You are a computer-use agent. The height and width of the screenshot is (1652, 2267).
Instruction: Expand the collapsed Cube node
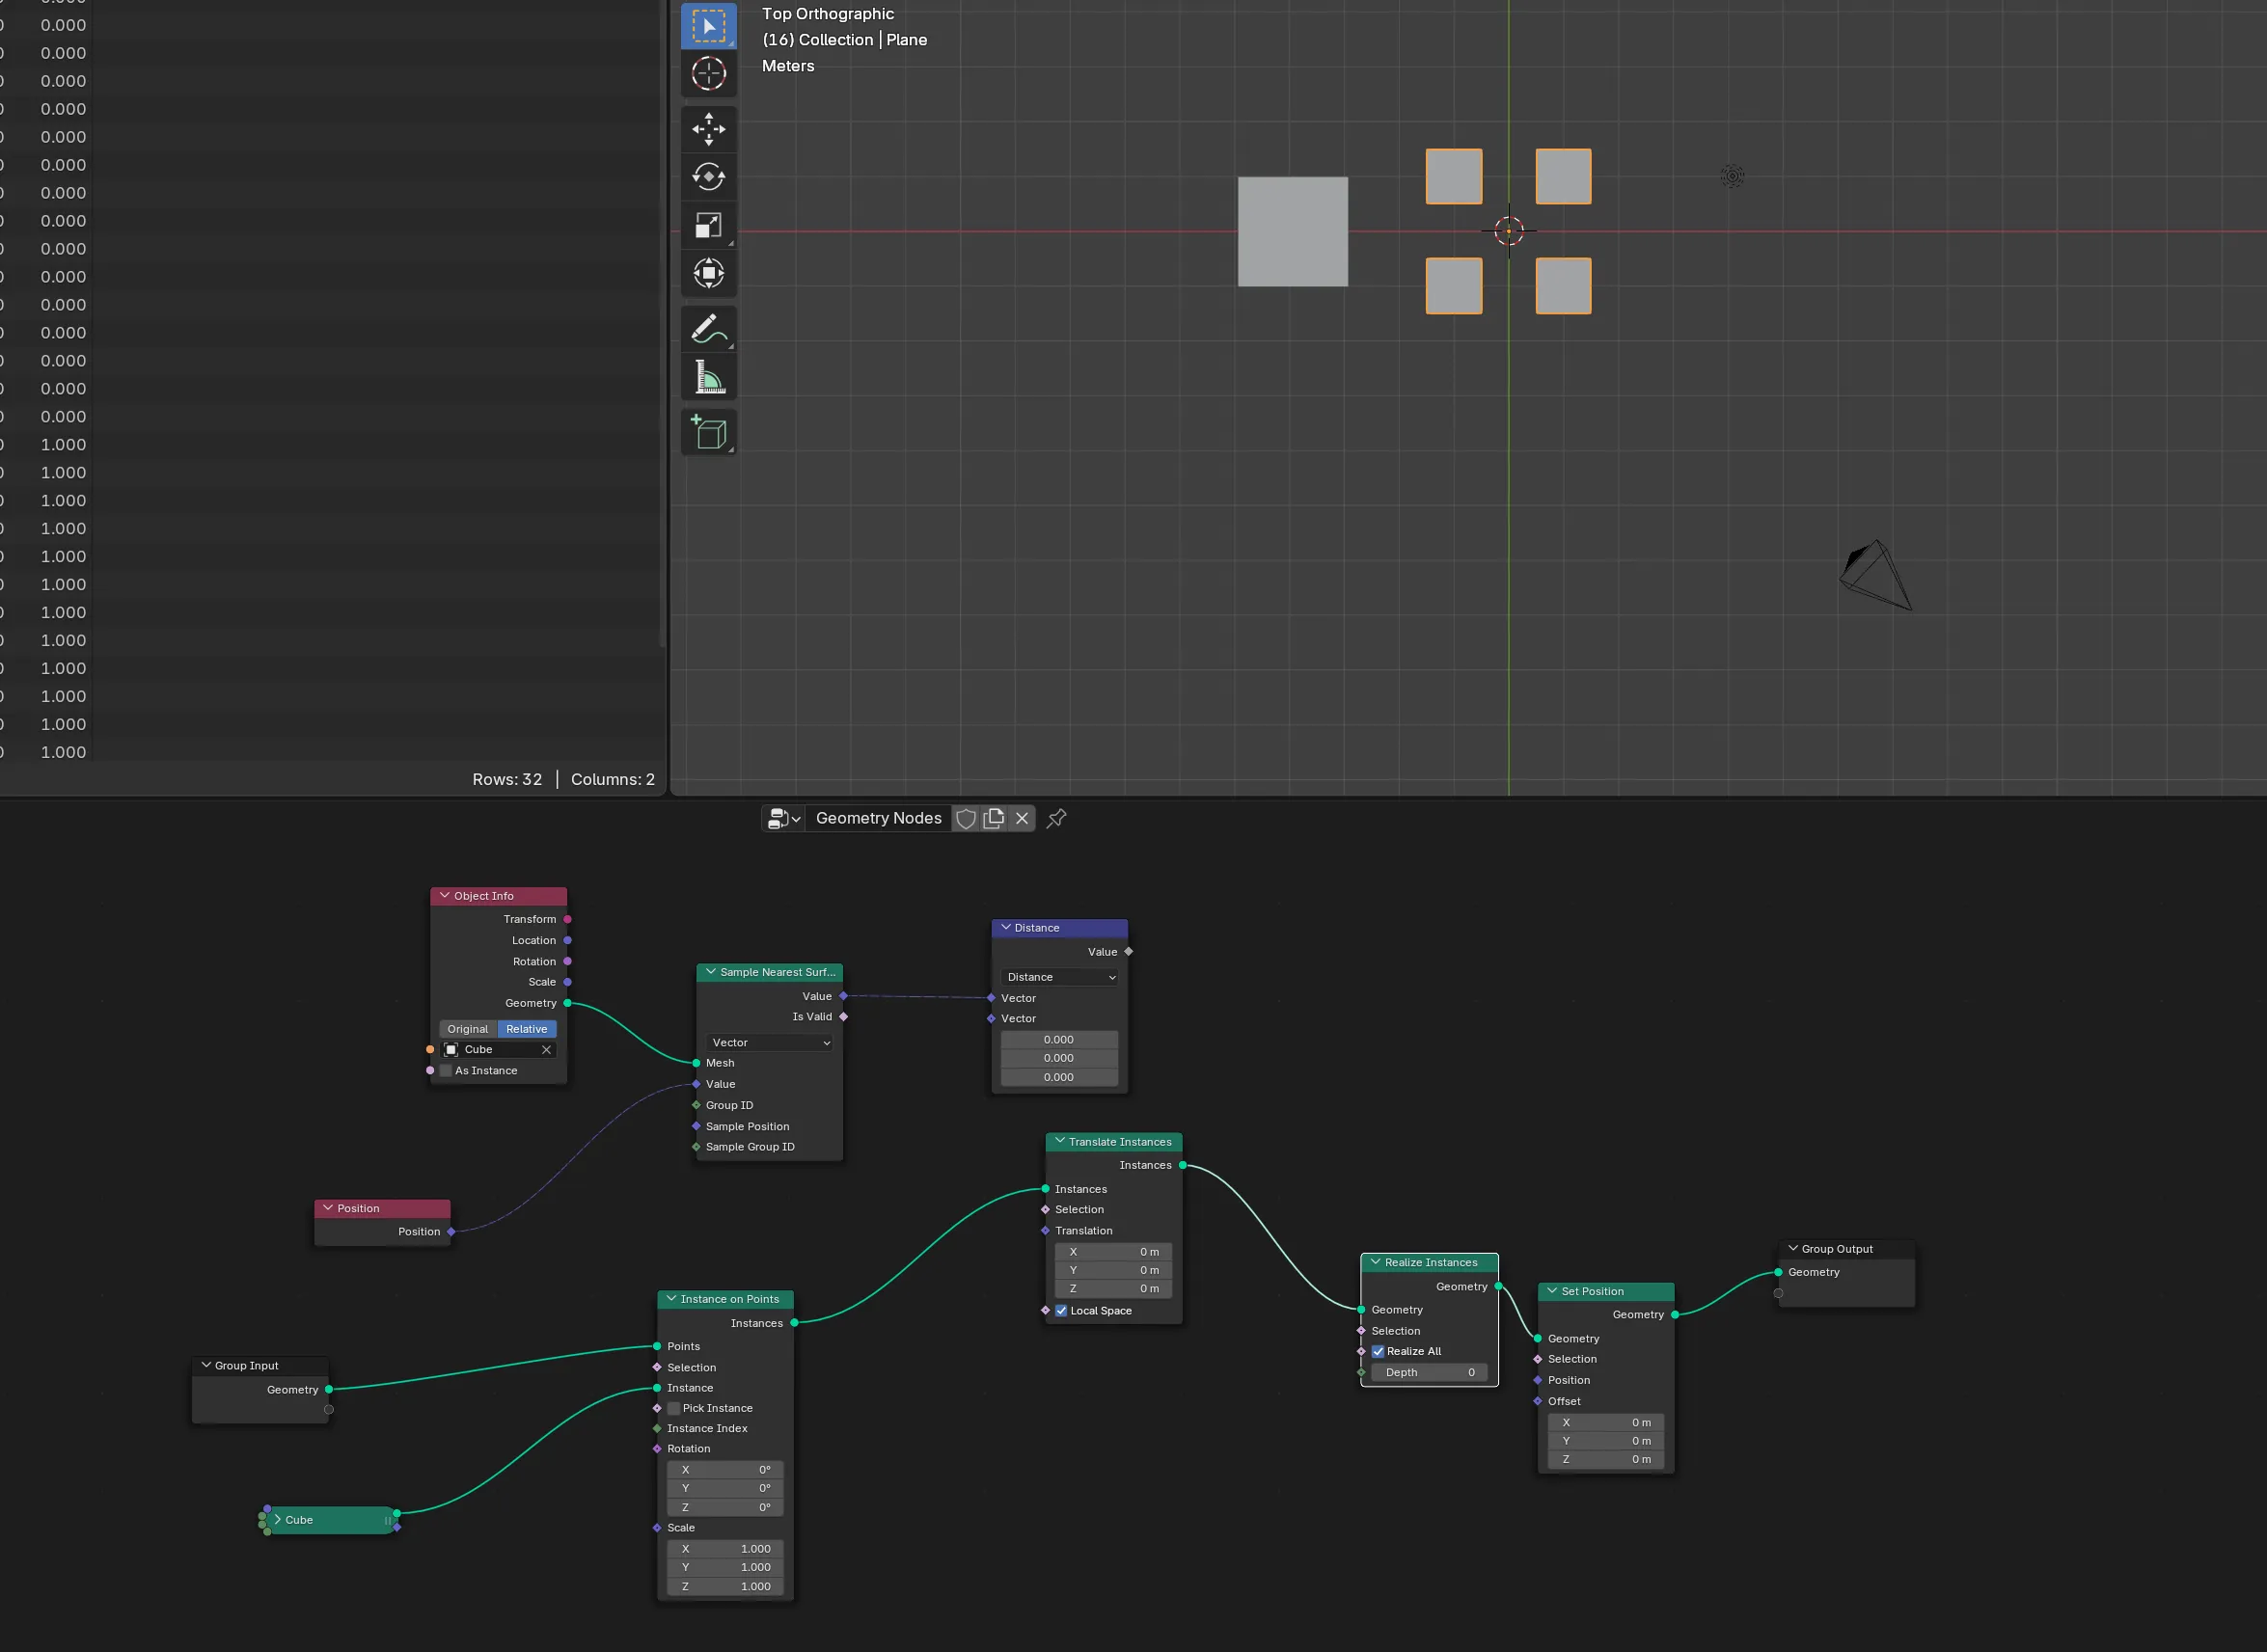pyautogui.click(x=277, y=1520)
